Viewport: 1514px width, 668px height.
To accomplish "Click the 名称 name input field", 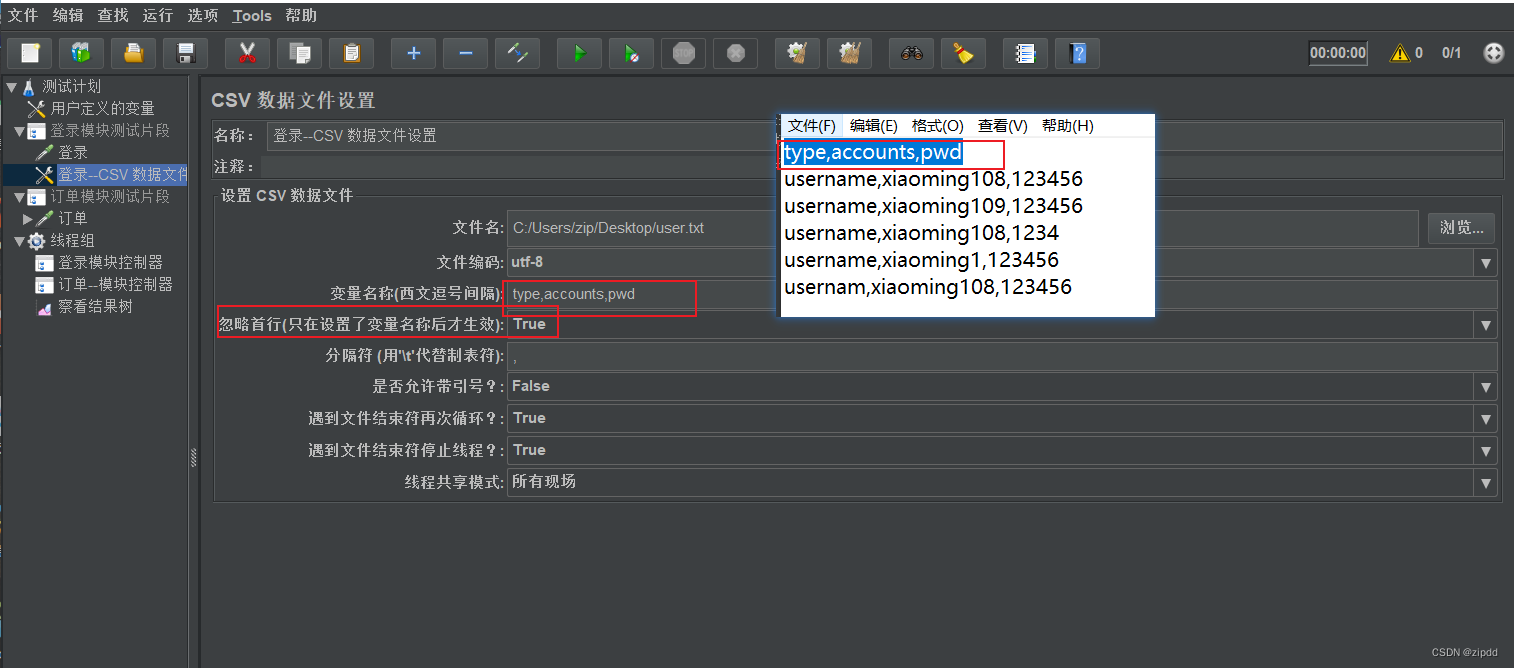I will (884, 136).
